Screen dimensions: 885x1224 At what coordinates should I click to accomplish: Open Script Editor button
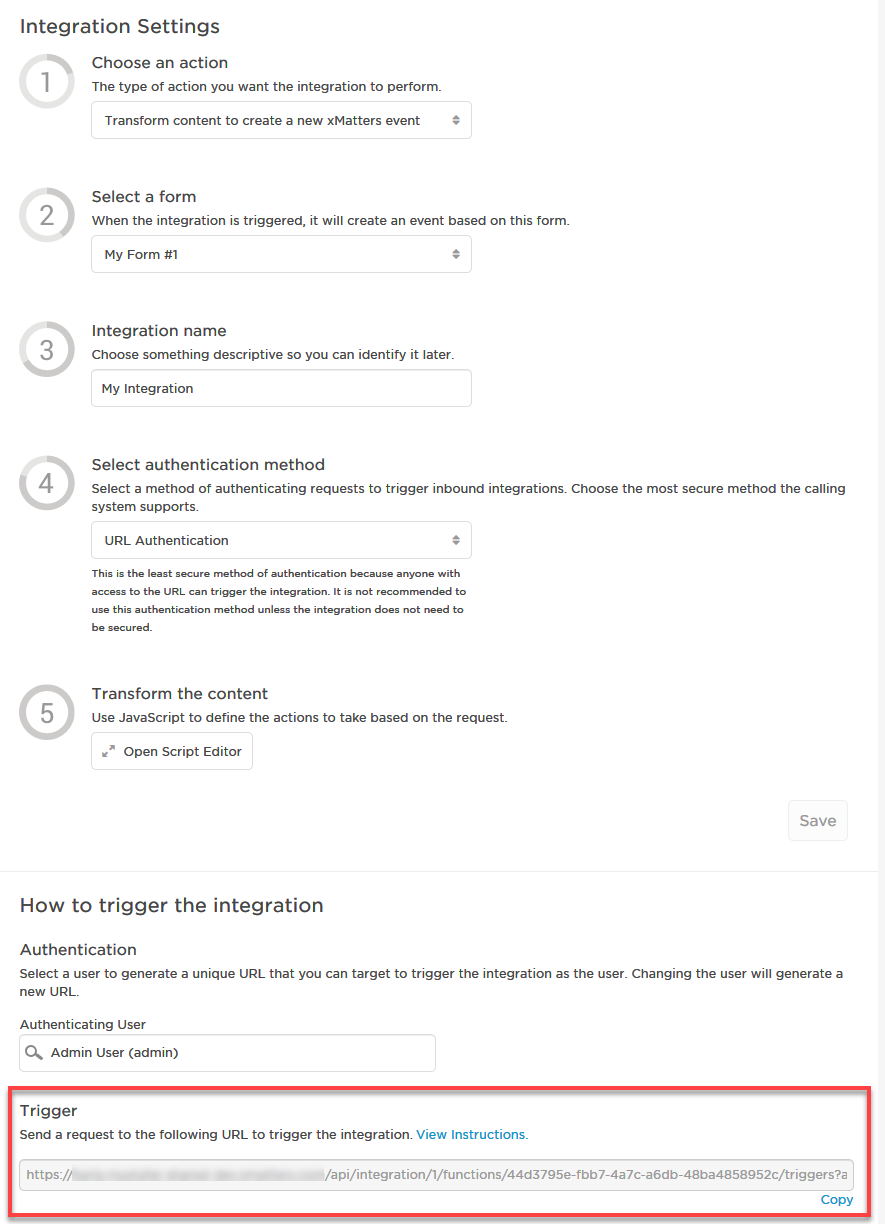pyautogui.click(x=172, y=751)
